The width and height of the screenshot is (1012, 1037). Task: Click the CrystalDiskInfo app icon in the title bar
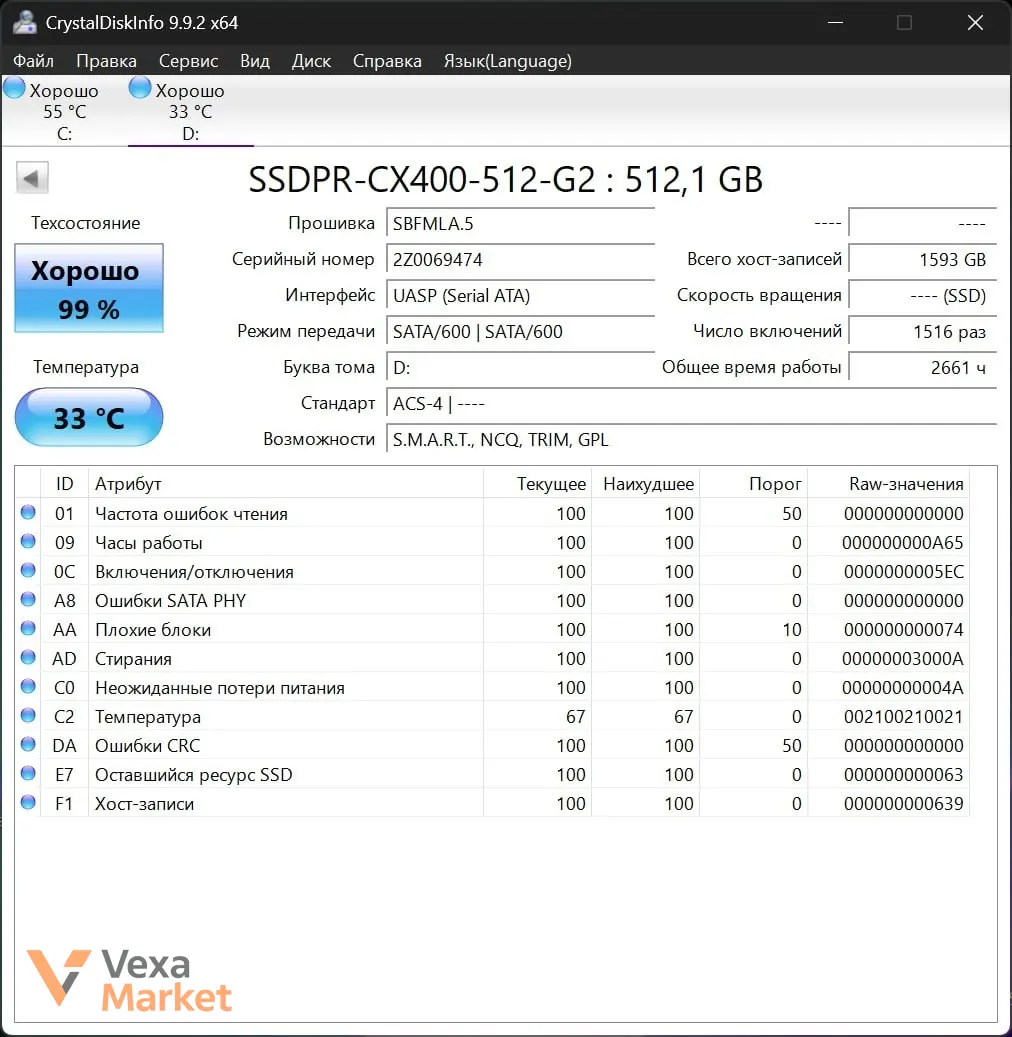pos(24,22)
